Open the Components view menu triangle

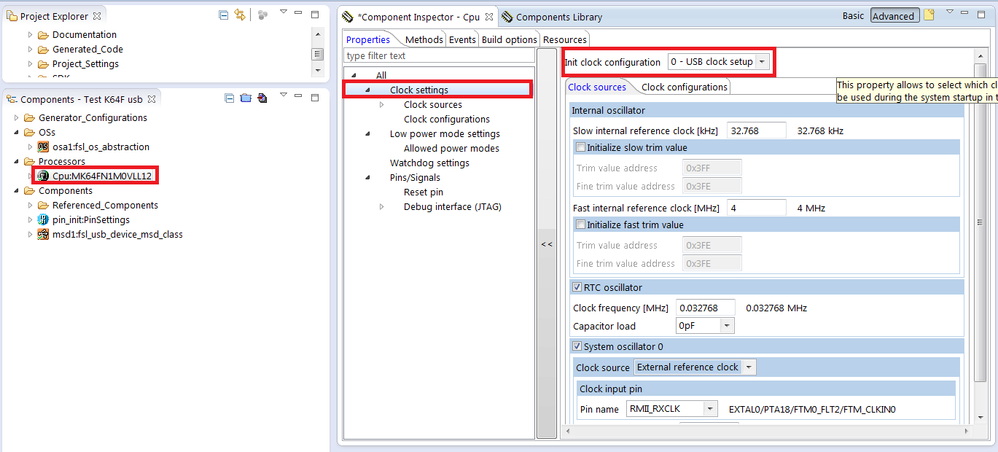click(x=284, y=96)
